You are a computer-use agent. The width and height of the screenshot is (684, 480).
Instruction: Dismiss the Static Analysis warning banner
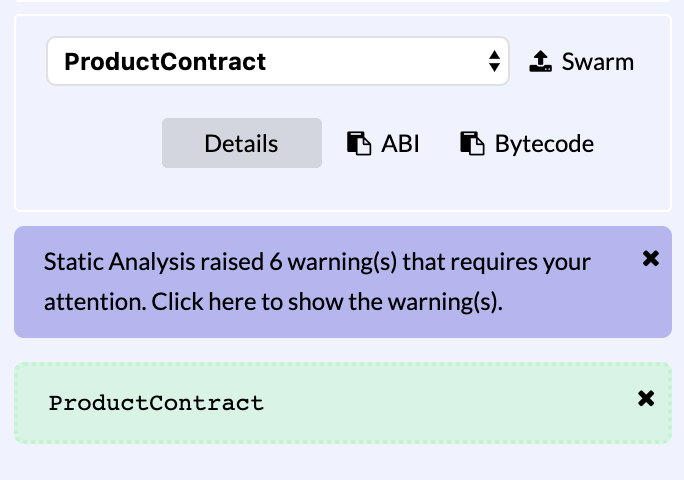pos(650,258)
